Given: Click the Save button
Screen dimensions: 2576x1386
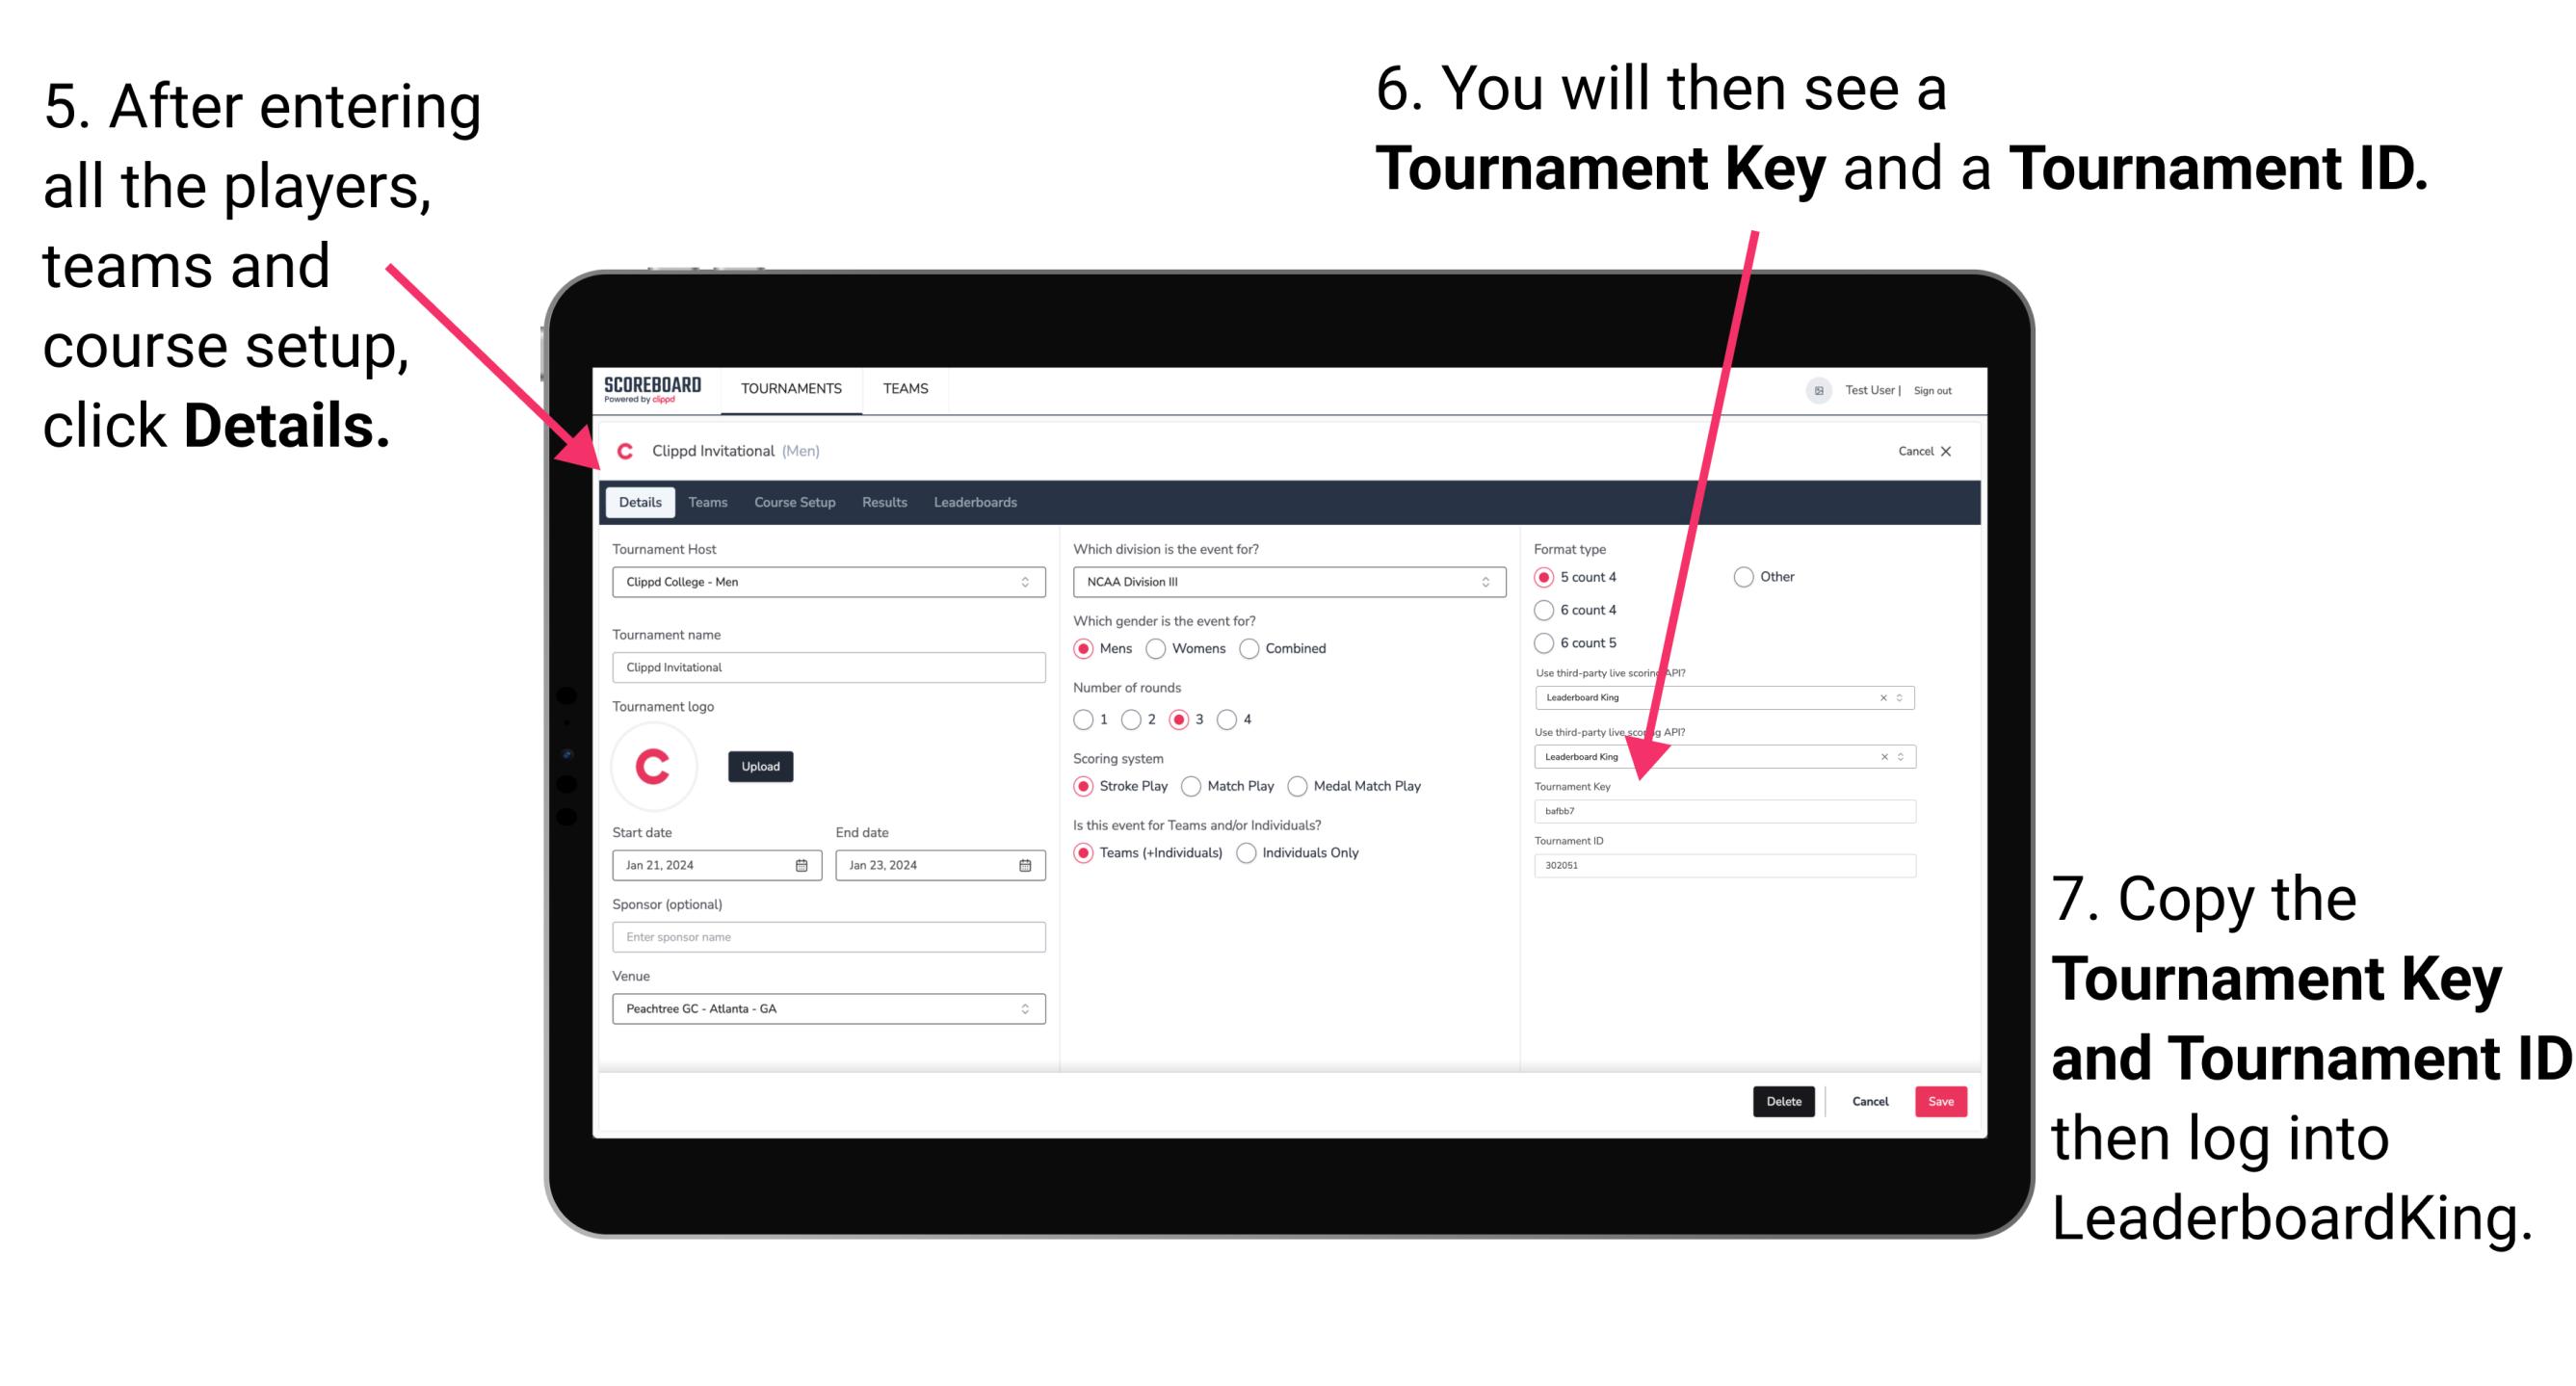Looking at the screenshot, I should pos(1946,1101).
